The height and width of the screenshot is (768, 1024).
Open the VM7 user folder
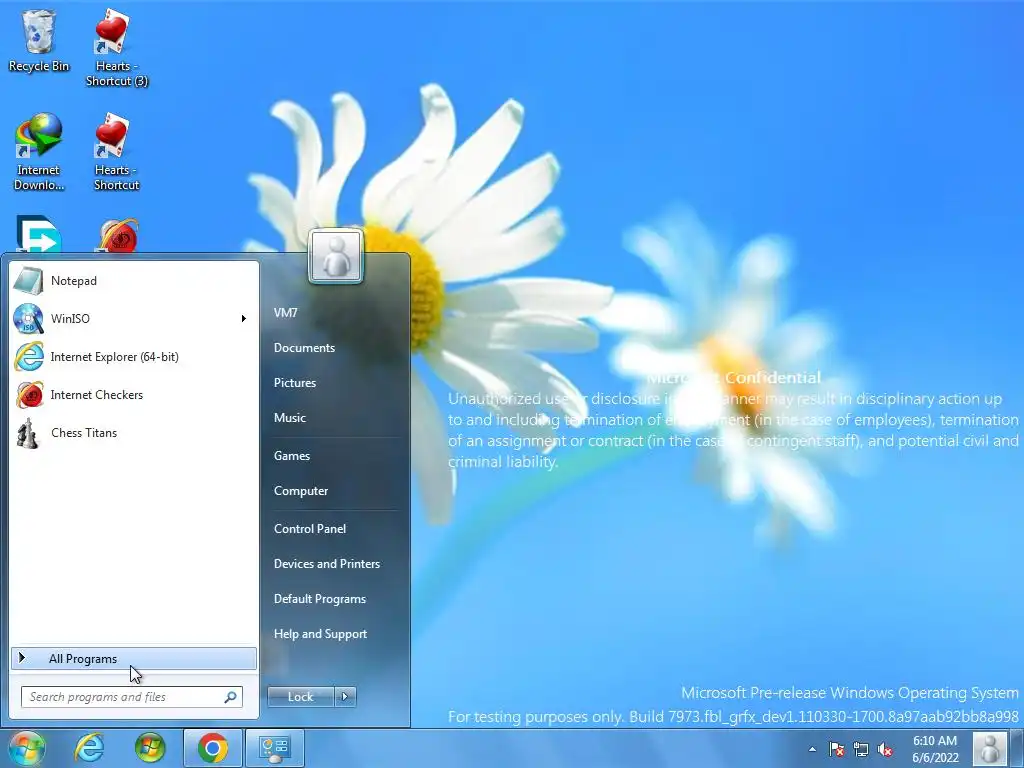(285, 313)
